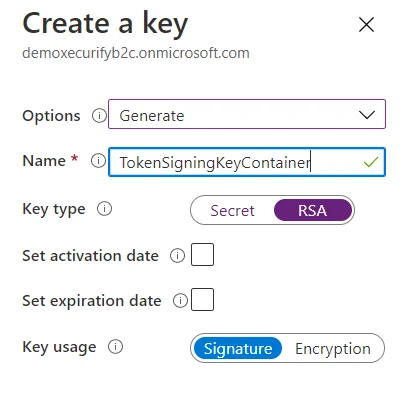Click the demoxecurifyb2c.onmicrosoft.com tenant name

(x=136, y=53)
